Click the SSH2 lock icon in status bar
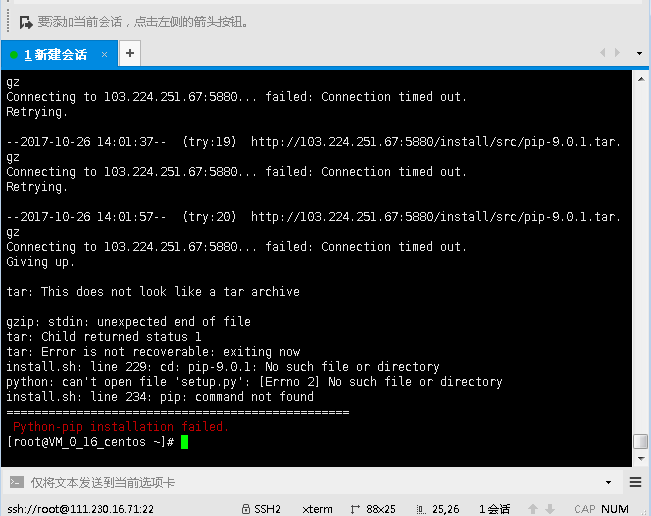 246,509
